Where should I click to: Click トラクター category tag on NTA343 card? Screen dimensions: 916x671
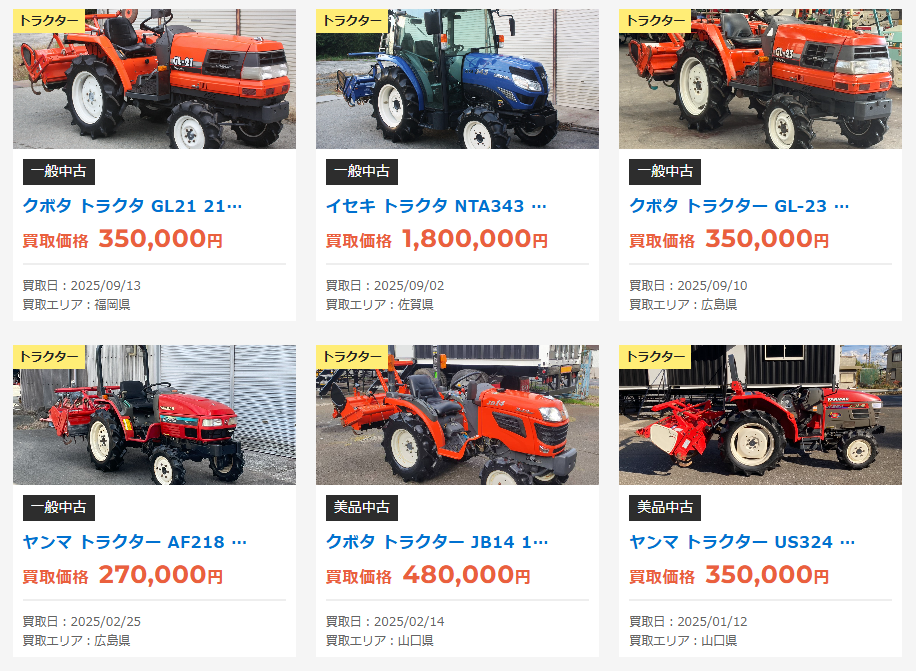(352, 21)
